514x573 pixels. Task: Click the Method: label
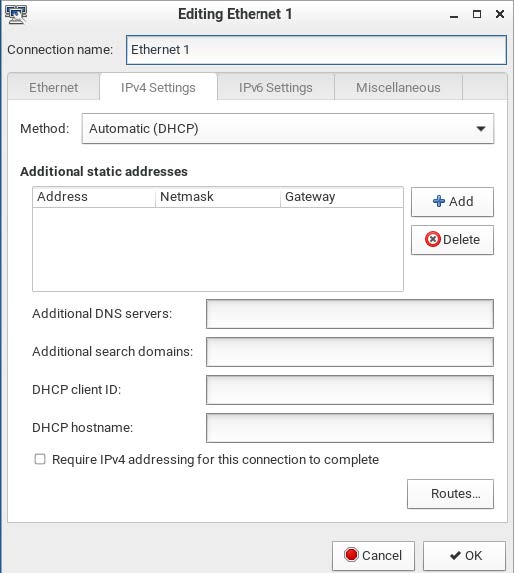pyautogui.click(x=45, y=129)
